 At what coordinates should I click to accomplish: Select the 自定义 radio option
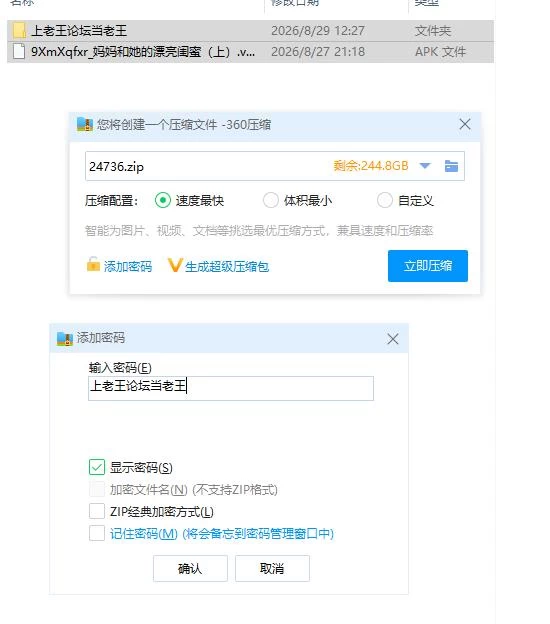(x=384, y=200)
